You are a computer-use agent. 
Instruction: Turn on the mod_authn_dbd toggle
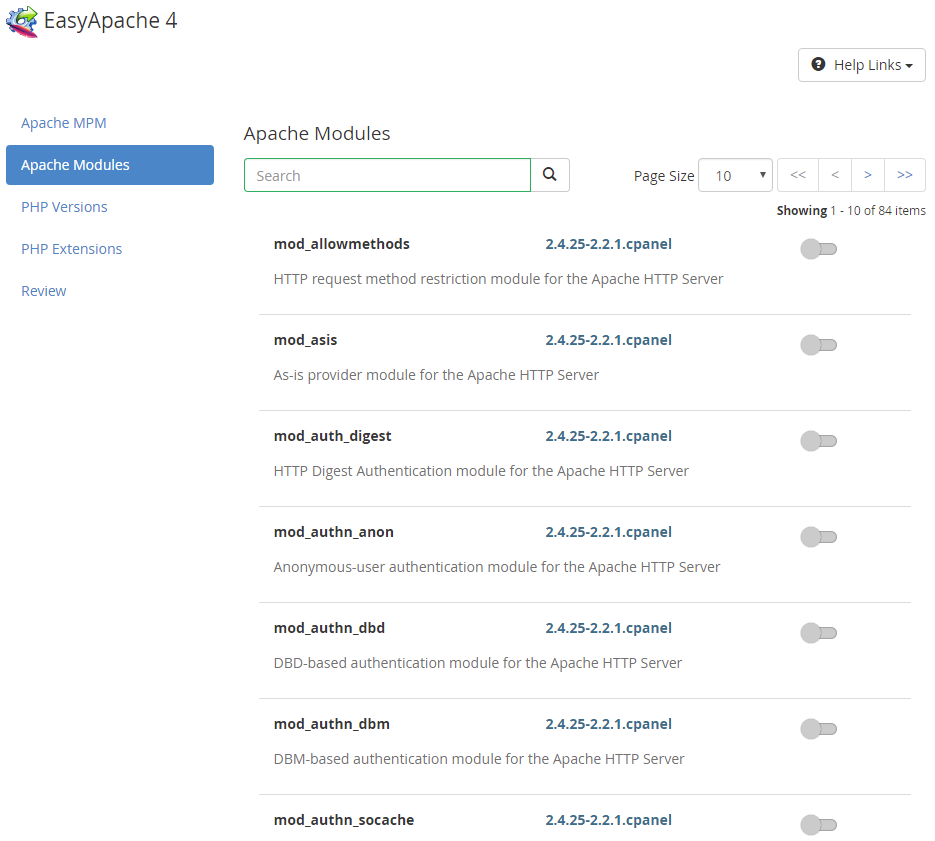point(819,633)
